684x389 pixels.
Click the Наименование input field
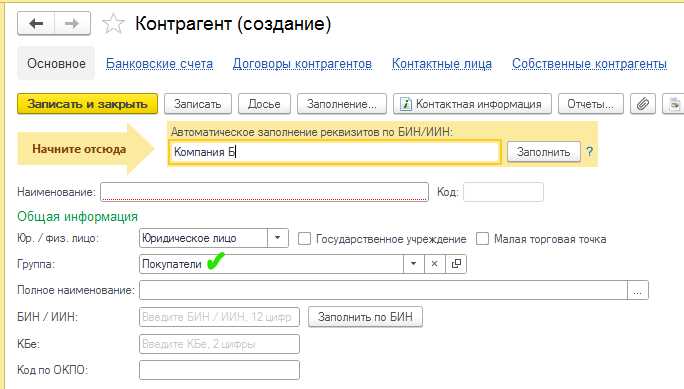coord(264,192)
